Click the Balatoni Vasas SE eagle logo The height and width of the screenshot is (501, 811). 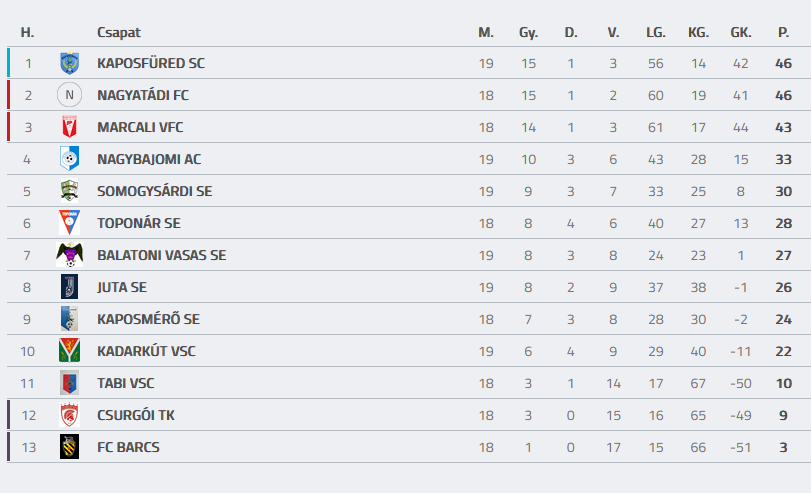(x=69, y=255)
